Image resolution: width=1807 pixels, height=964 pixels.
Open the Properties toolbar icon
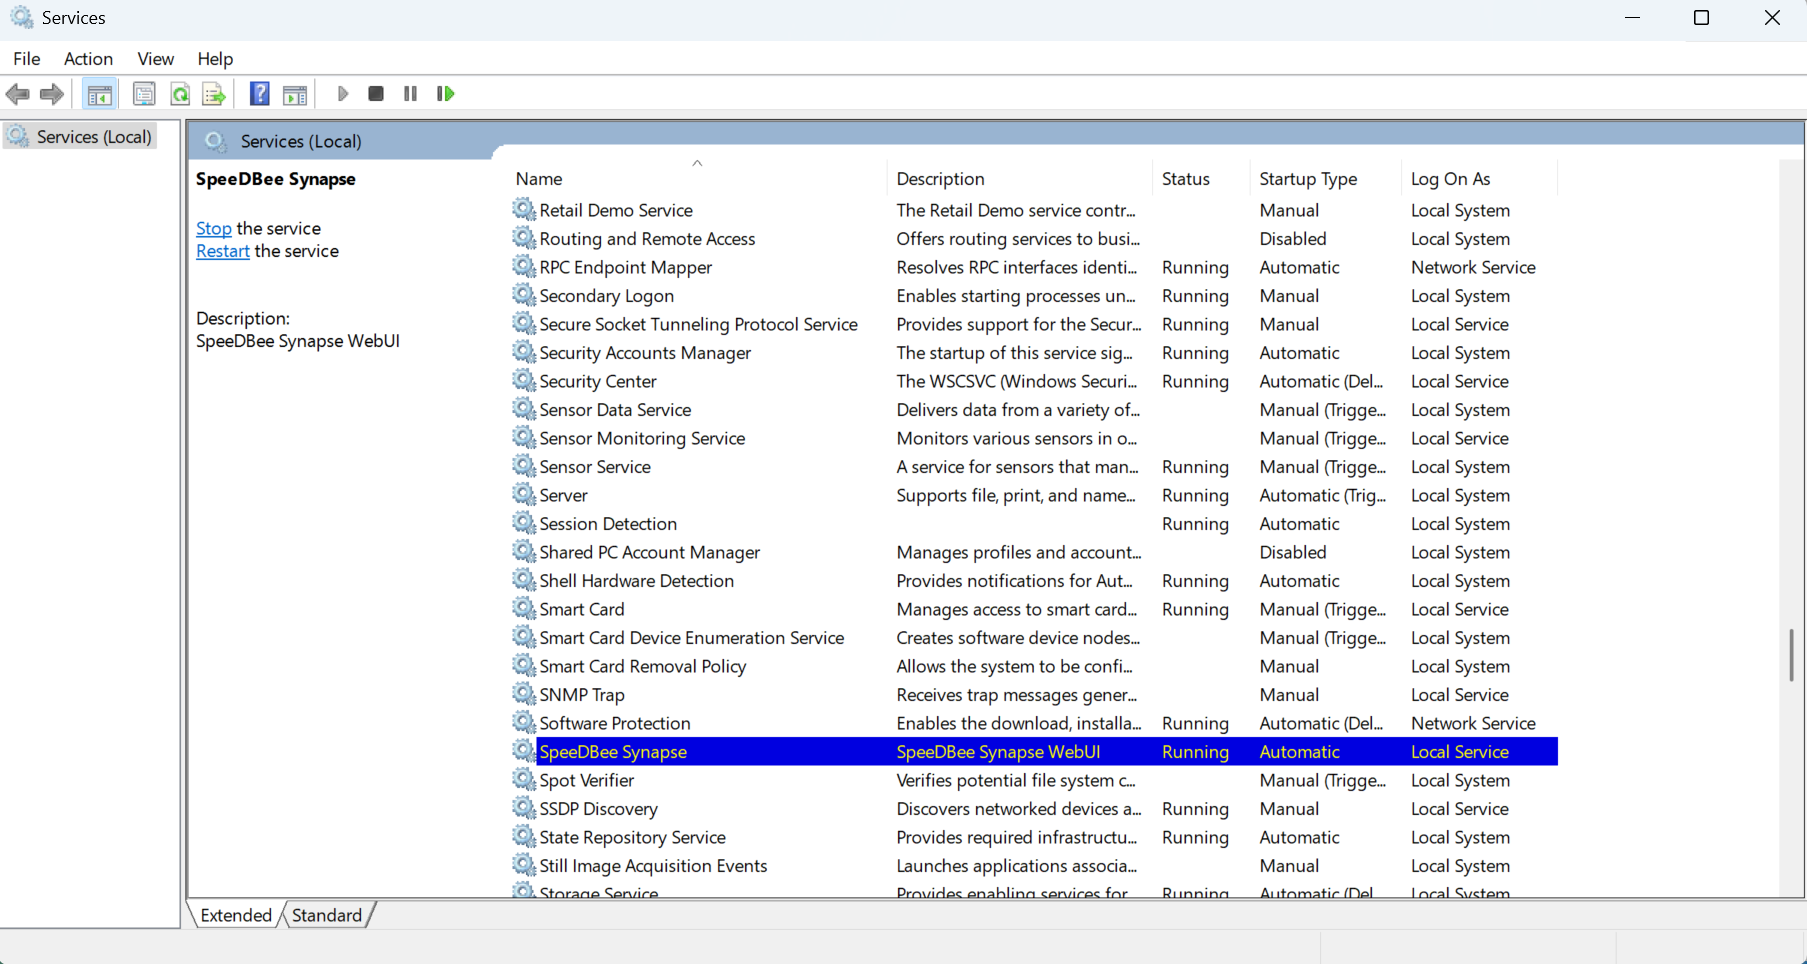pyautogui.click(x=144, y=95)
